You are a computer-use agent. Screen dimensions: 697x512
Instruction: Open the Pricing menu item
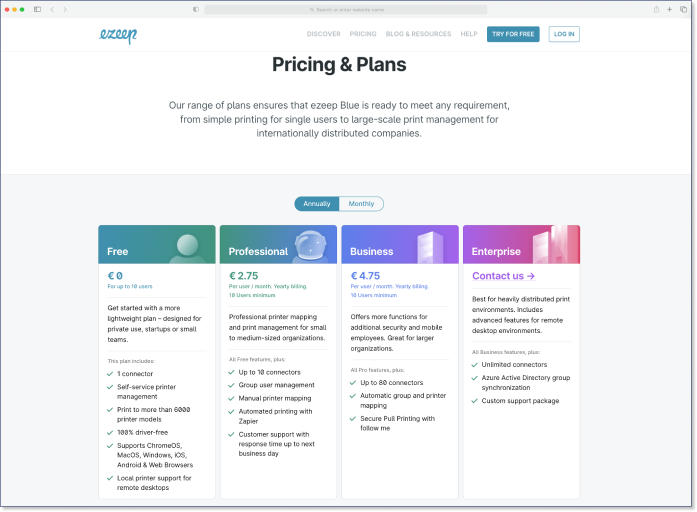pos(363,34)
